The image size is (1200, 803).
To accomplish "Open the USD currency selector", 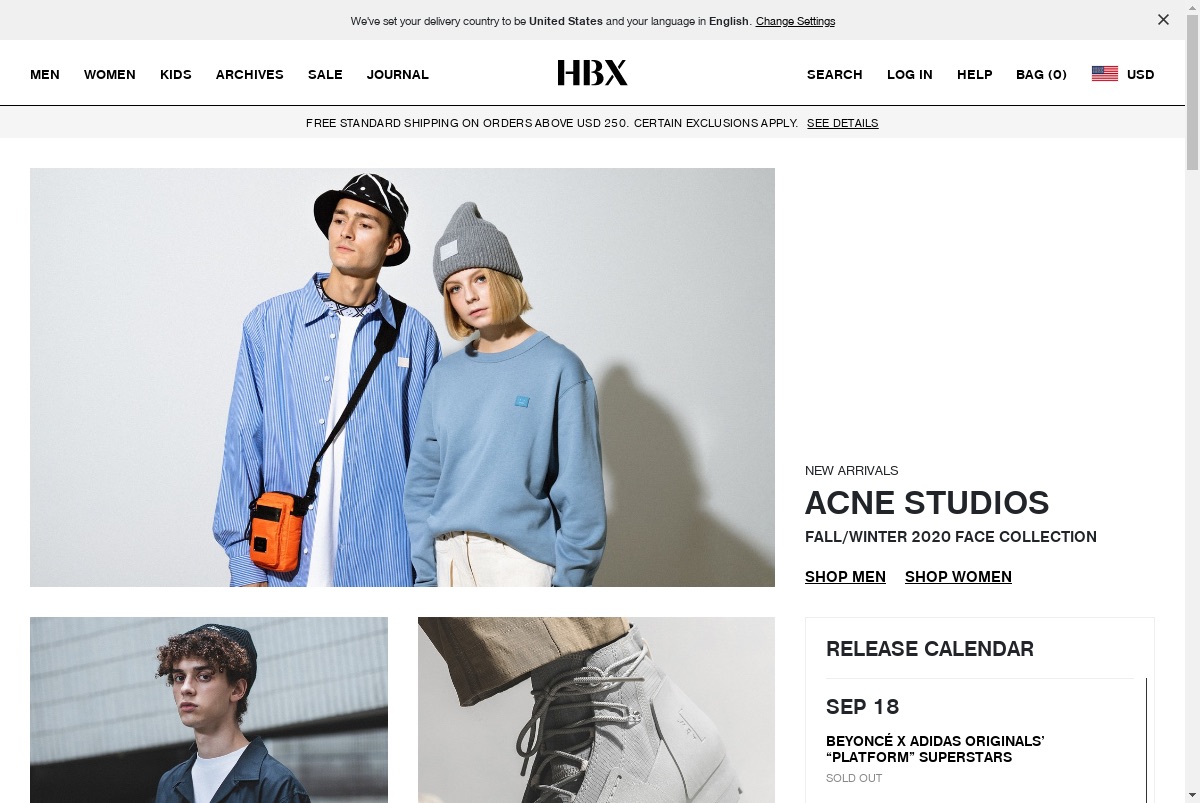I will pos(1140,75).
